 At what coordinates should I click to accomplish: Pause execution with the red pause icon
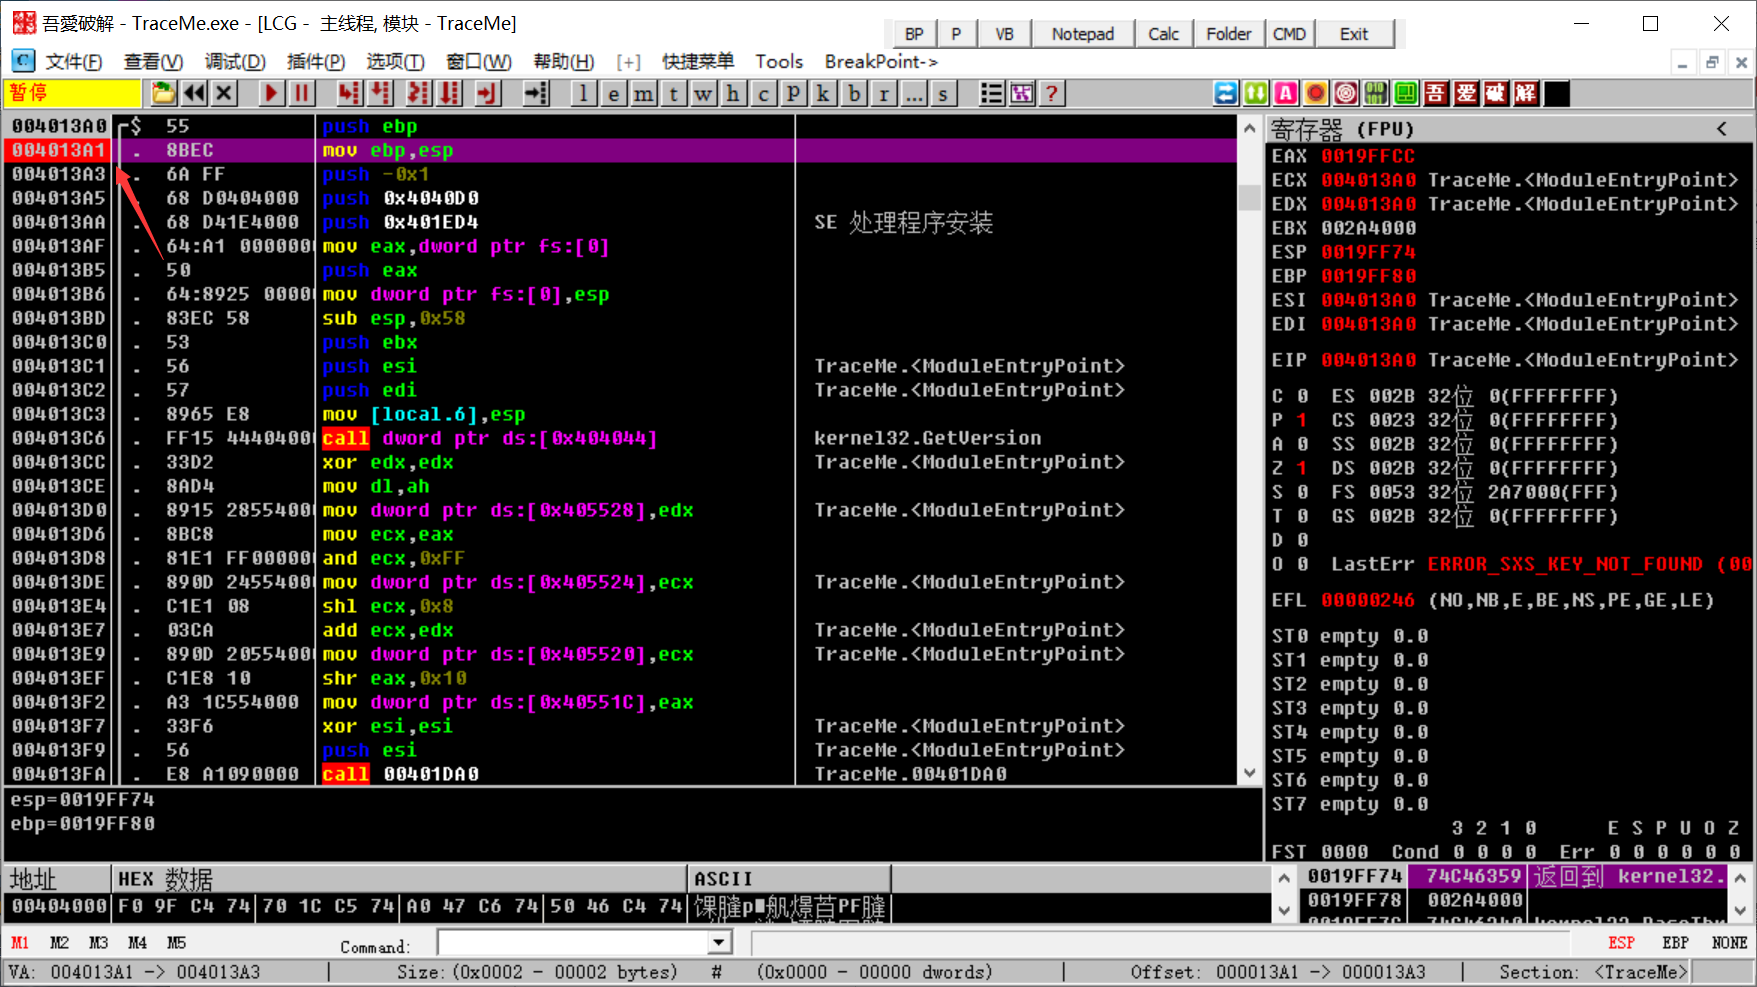(x=301, y=94)
